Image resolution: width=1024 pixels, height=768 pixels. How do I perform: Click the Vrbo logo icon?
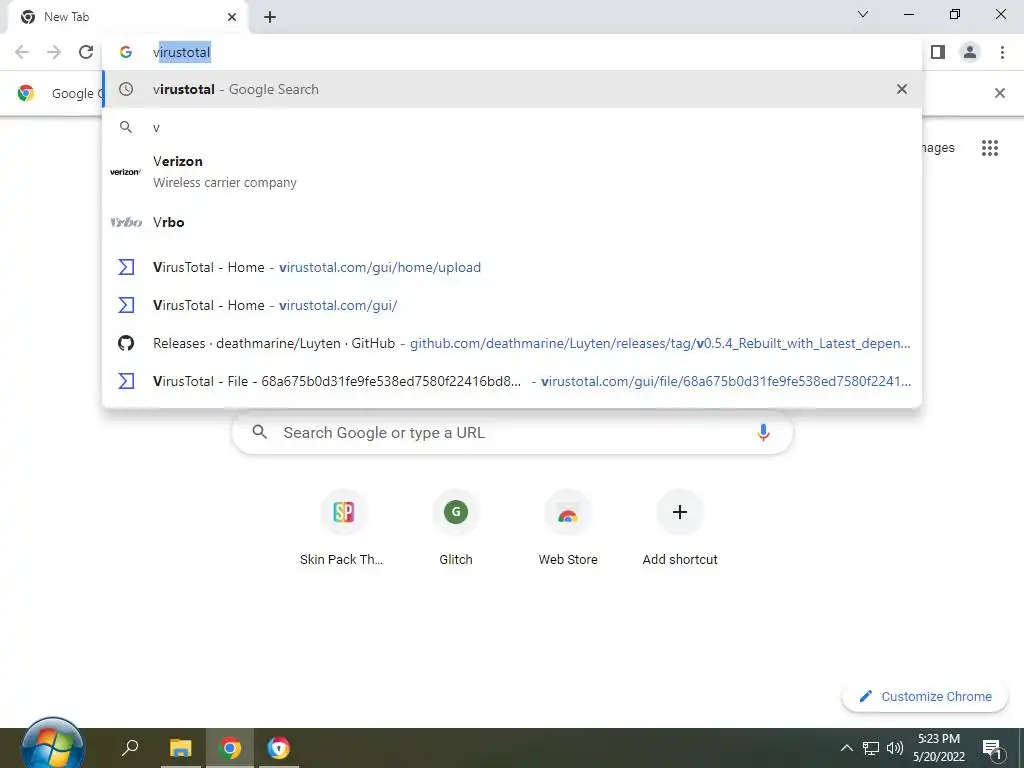coord(126,222)
